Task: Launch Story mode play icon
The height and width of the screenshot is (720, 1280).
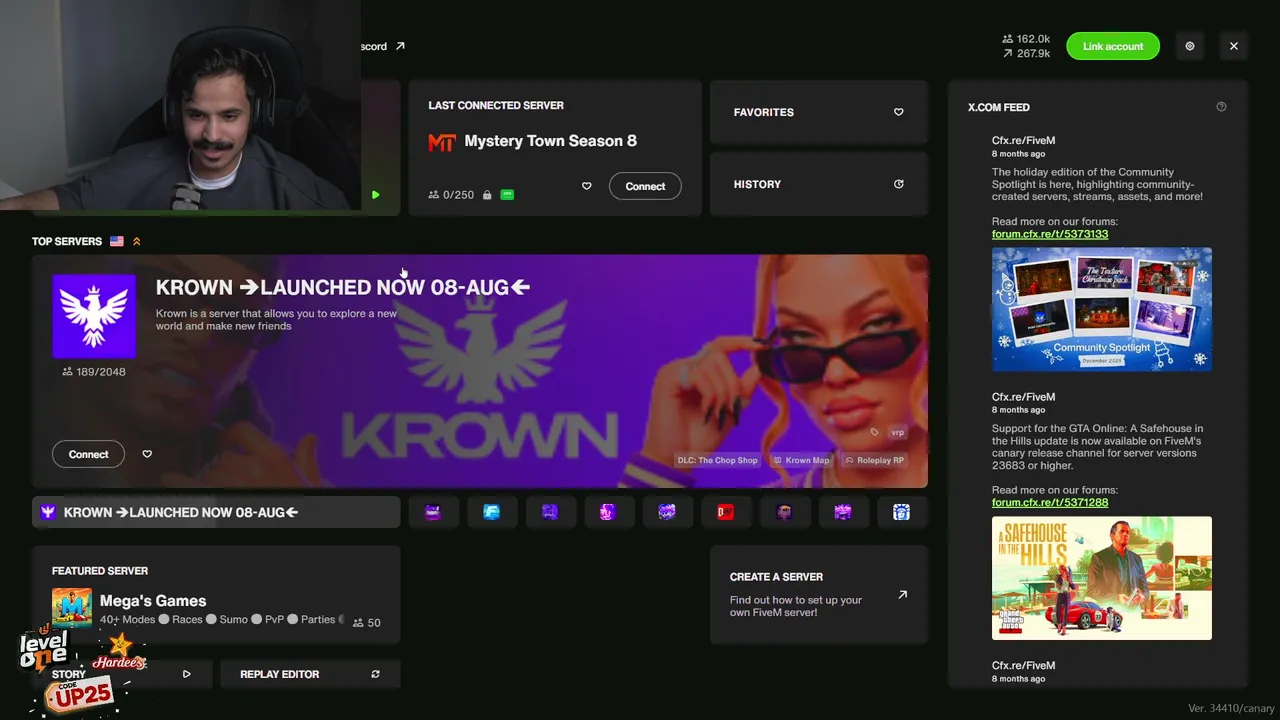Action: (186, 674)
